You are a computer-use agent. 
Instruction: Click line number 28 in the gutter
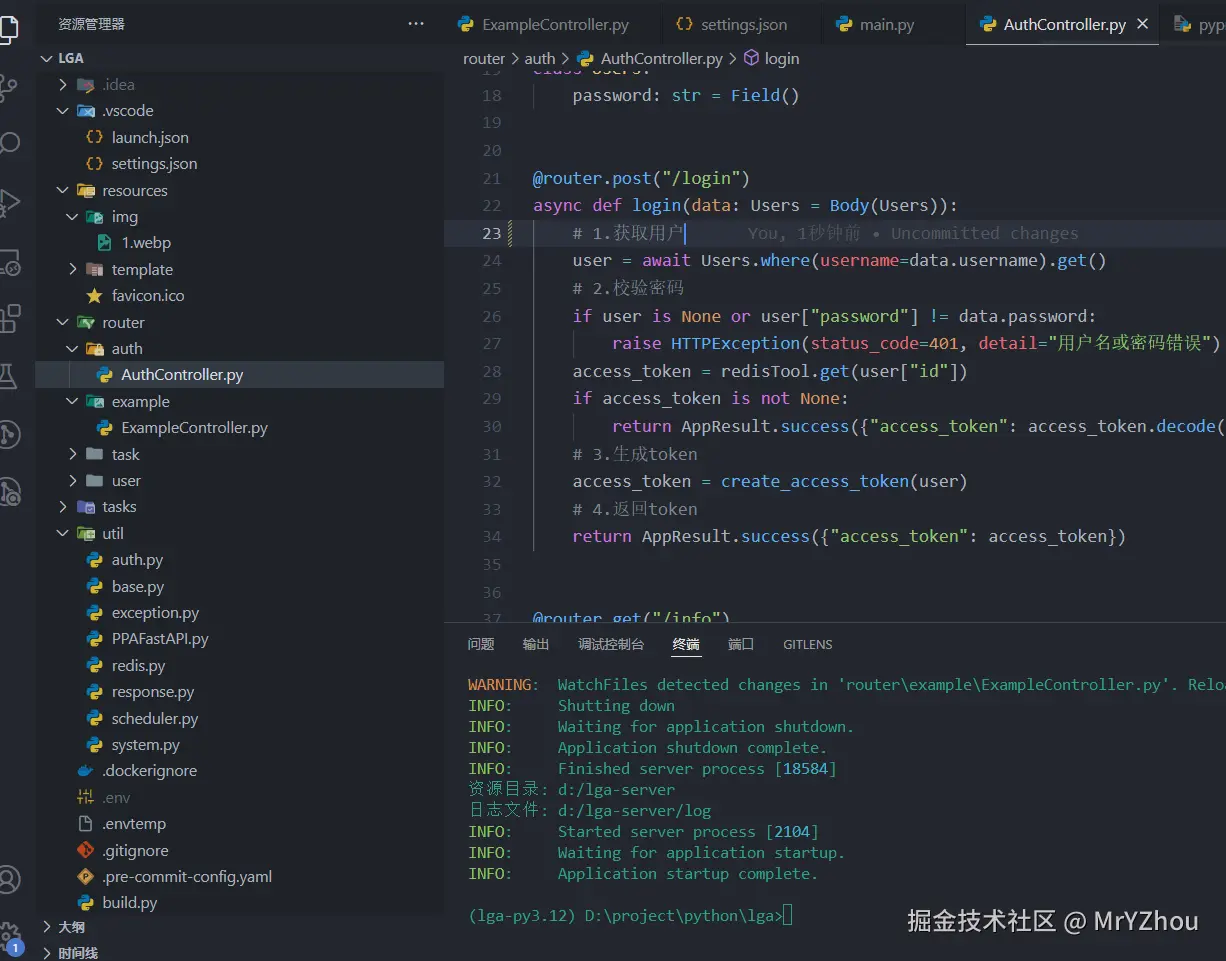pos(491,371)
